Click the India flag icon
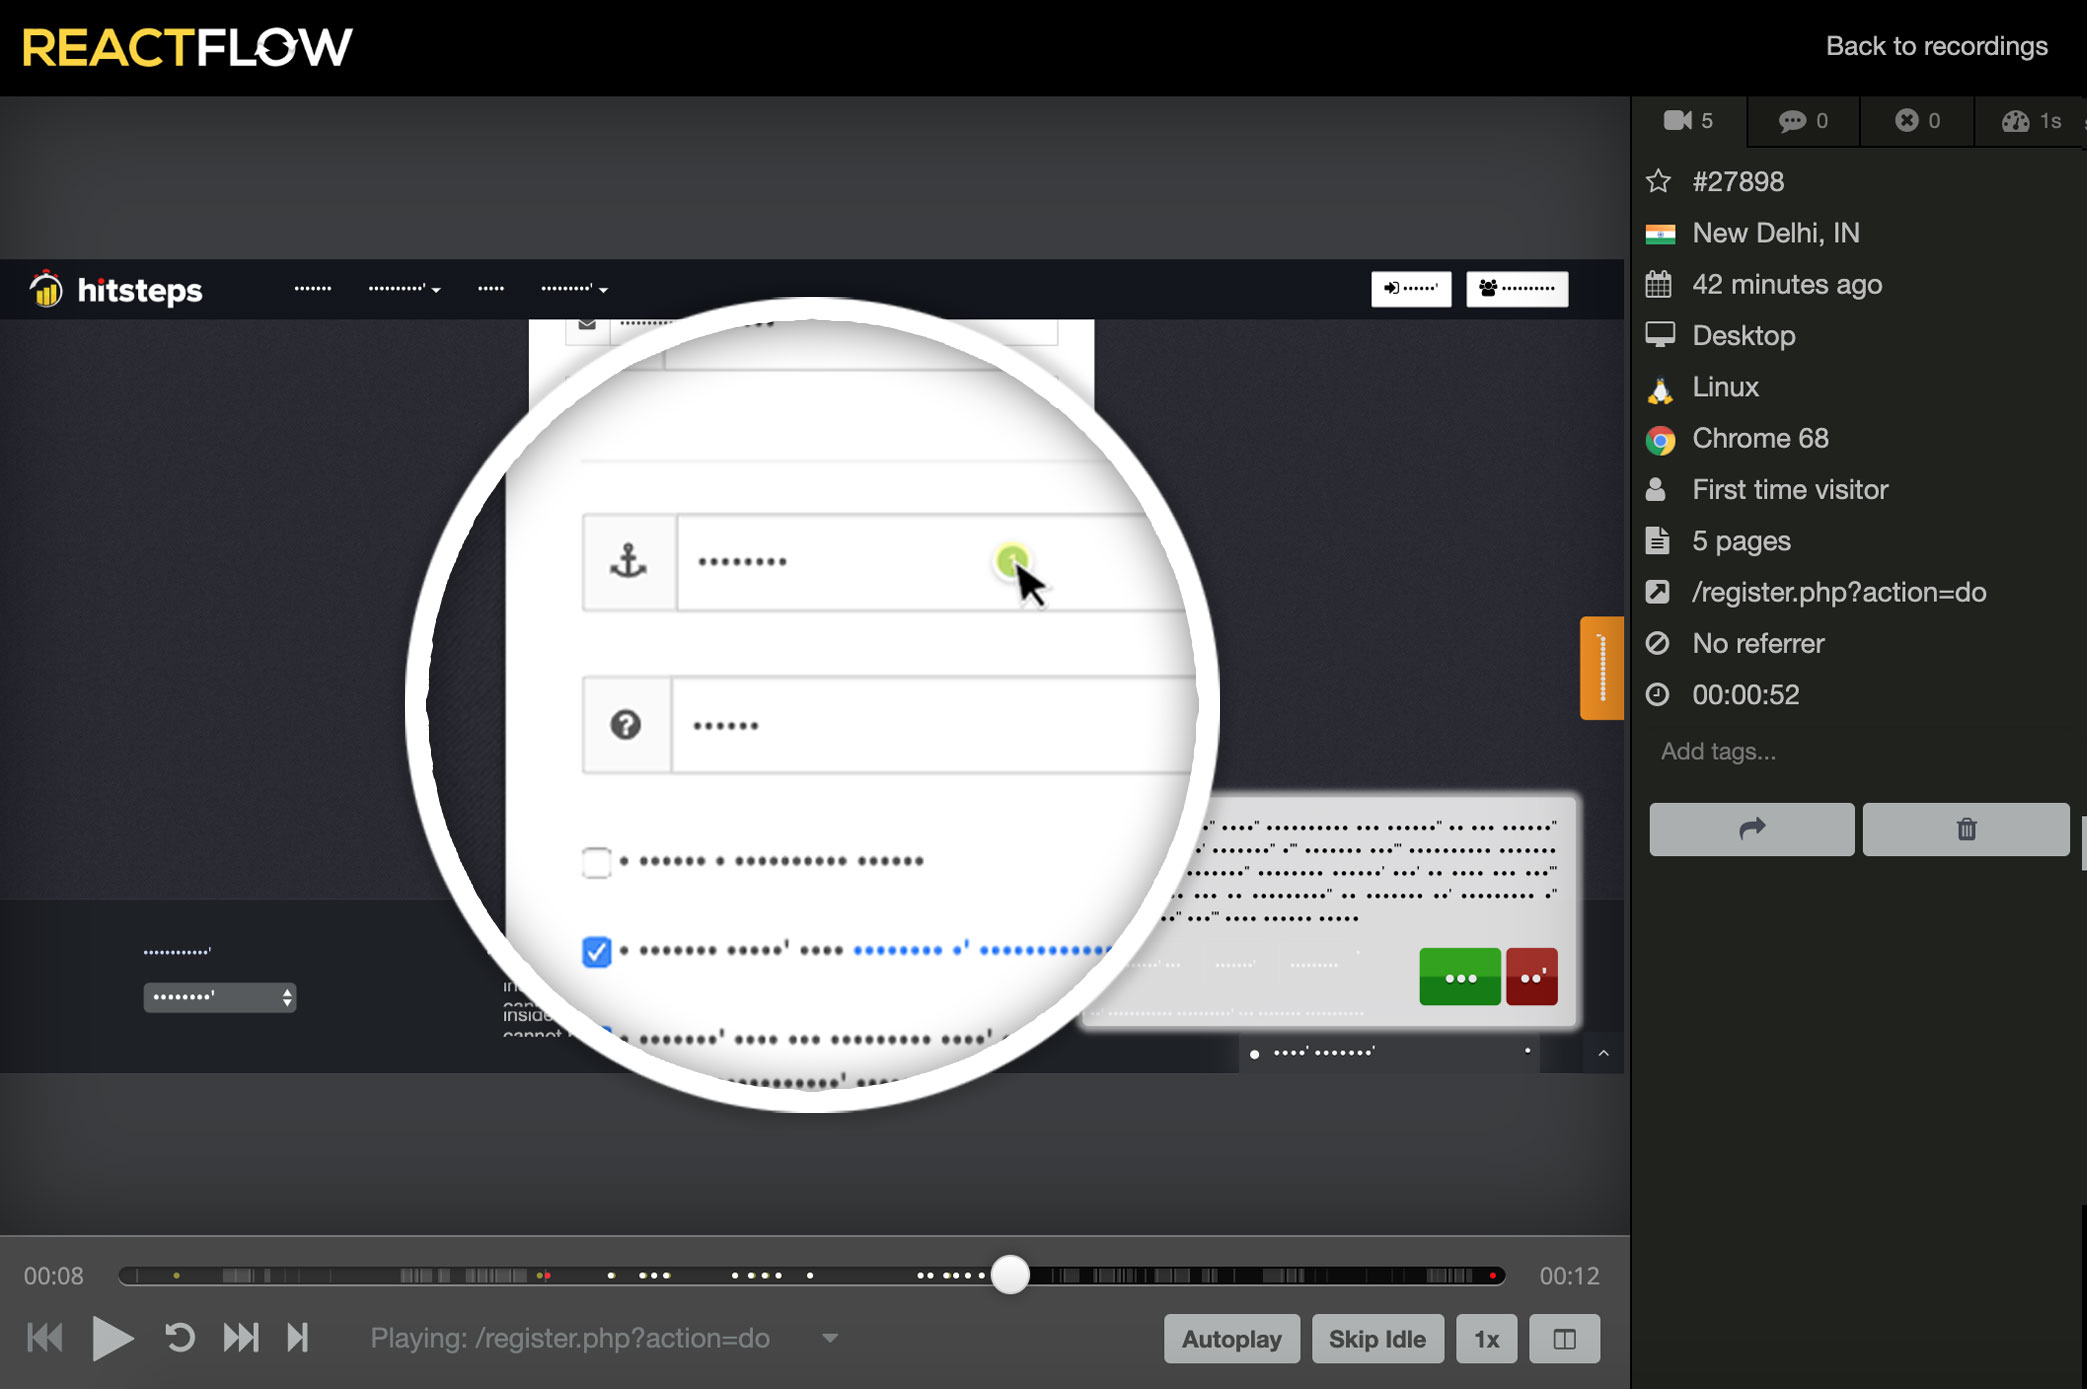Image resolution: width=2087 pixels, height=1389 pixels. [1659, 233]
